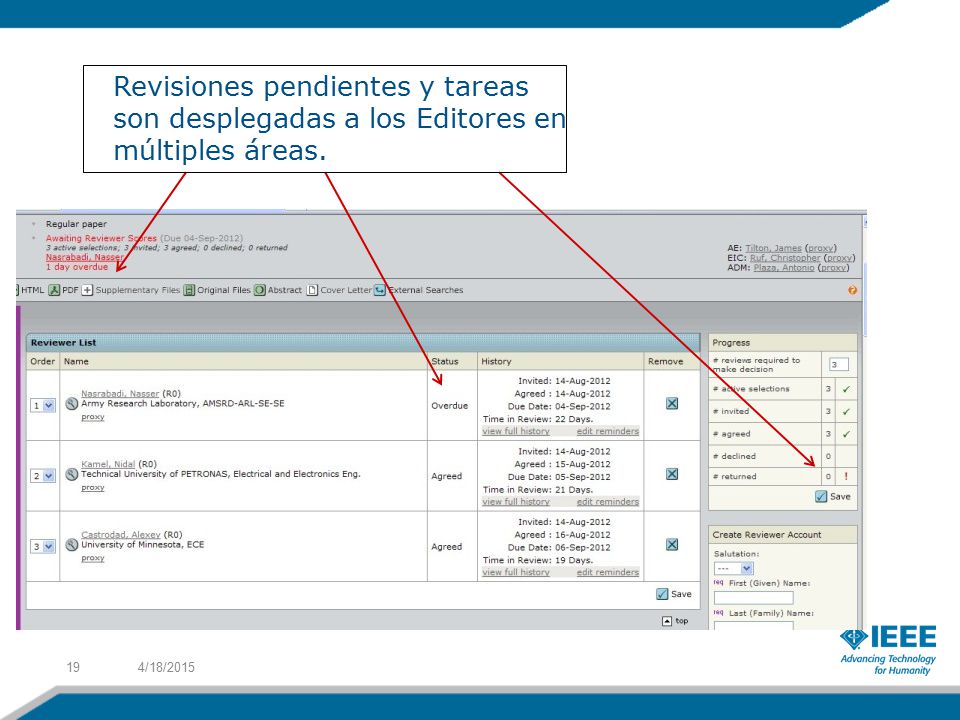960x720 pixels.
Task: Open the PDF proof icon
Action: click(54, 290)
